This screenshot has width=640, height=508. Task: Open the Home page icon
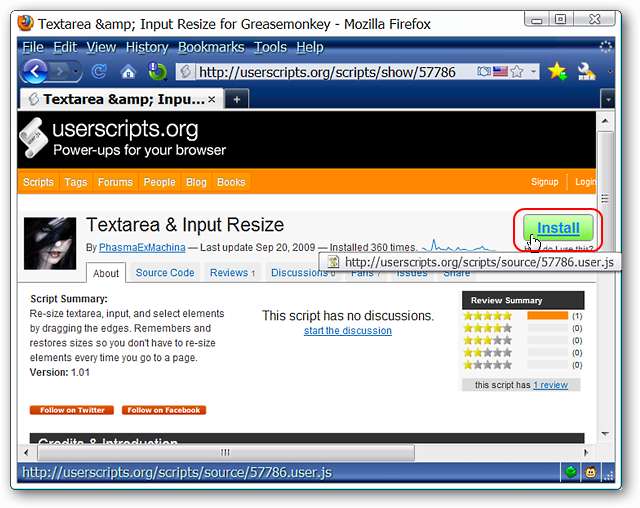pos(128,72)
